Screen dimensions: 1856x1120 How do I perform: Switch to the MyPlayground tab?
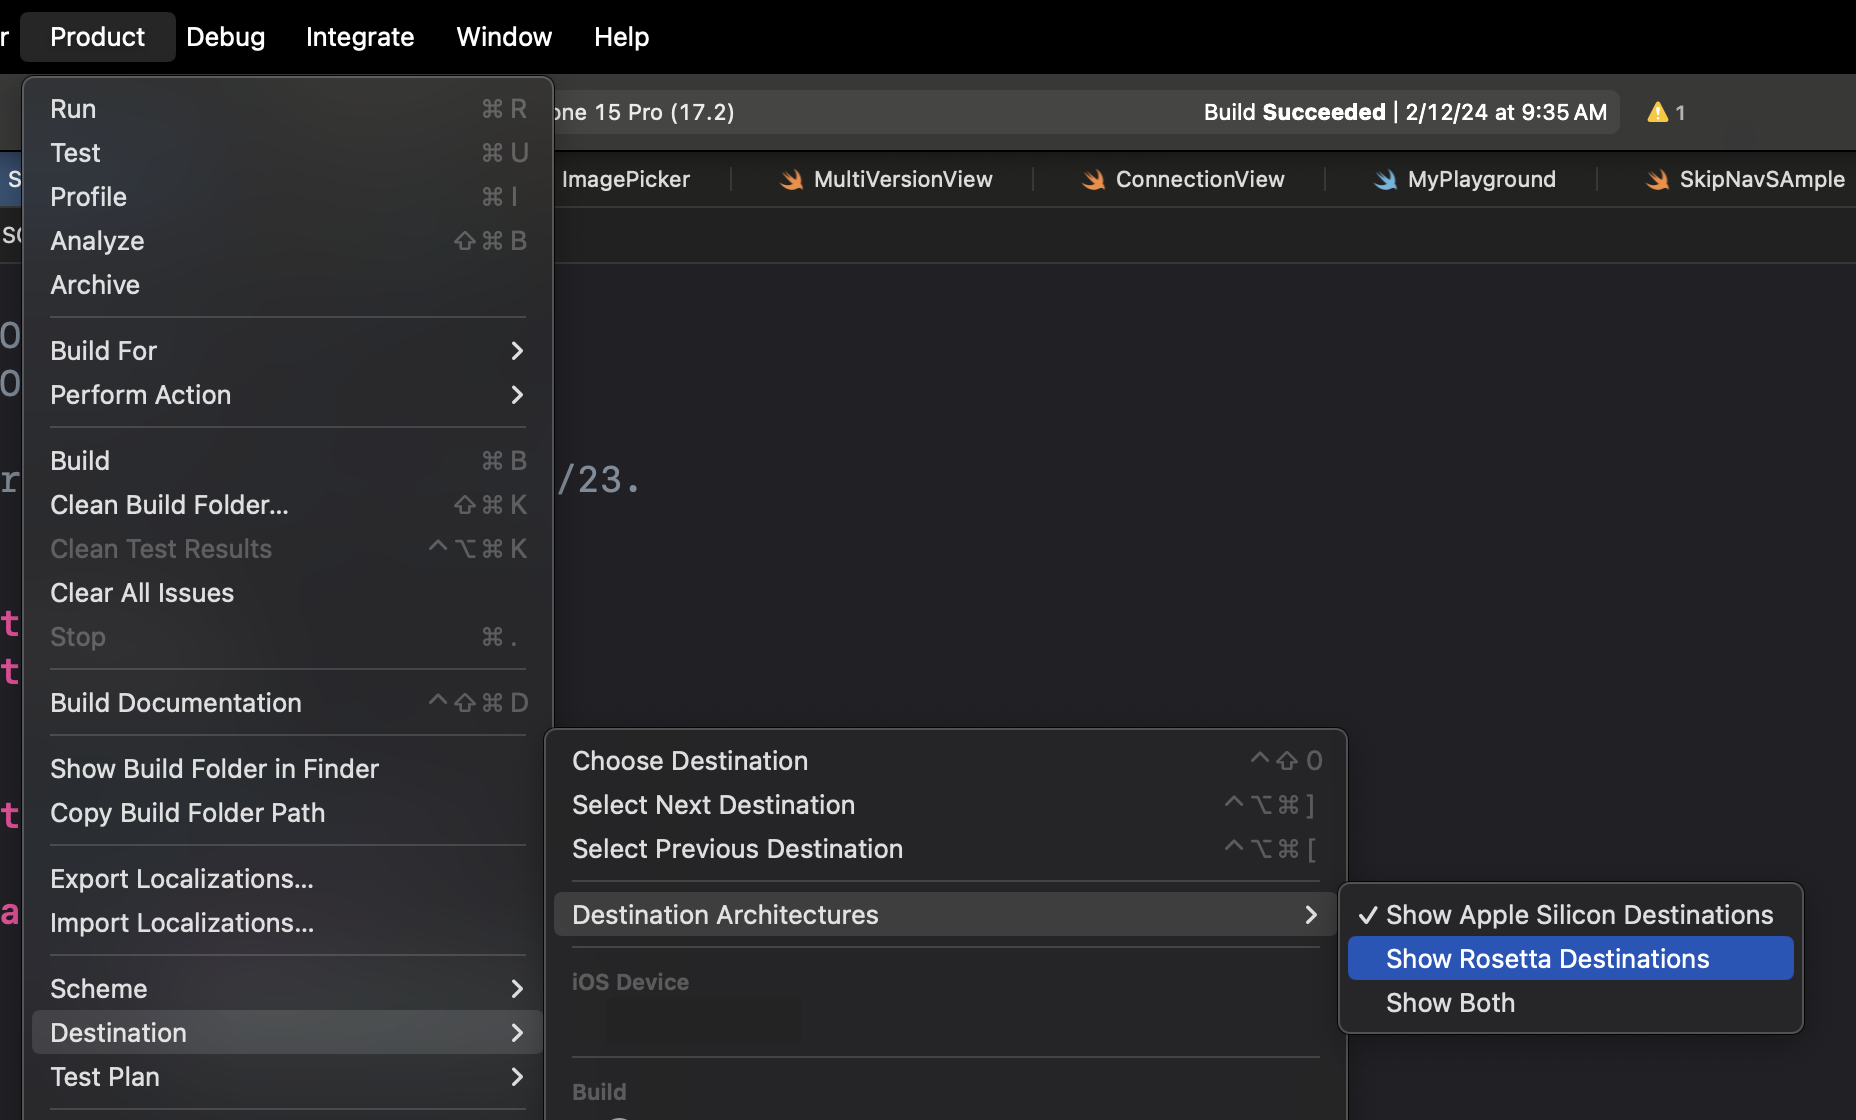tap(1464, 180)
